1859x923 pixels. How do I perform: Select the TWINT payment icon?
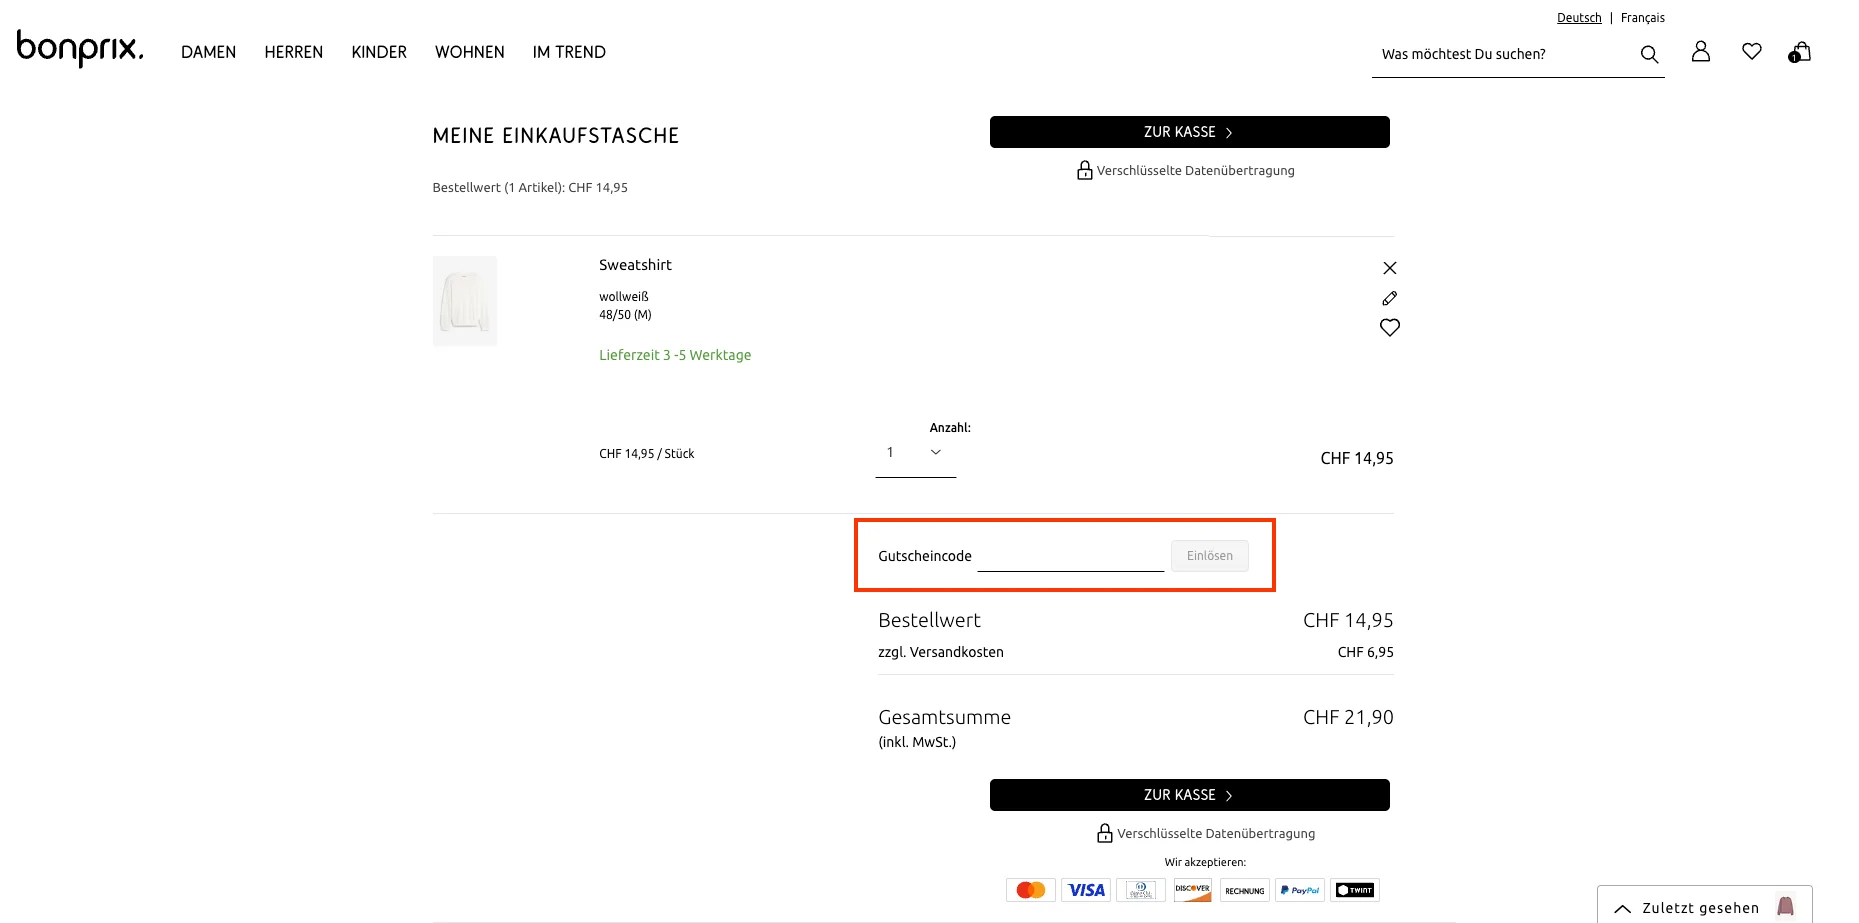(x=1355, y=889)
